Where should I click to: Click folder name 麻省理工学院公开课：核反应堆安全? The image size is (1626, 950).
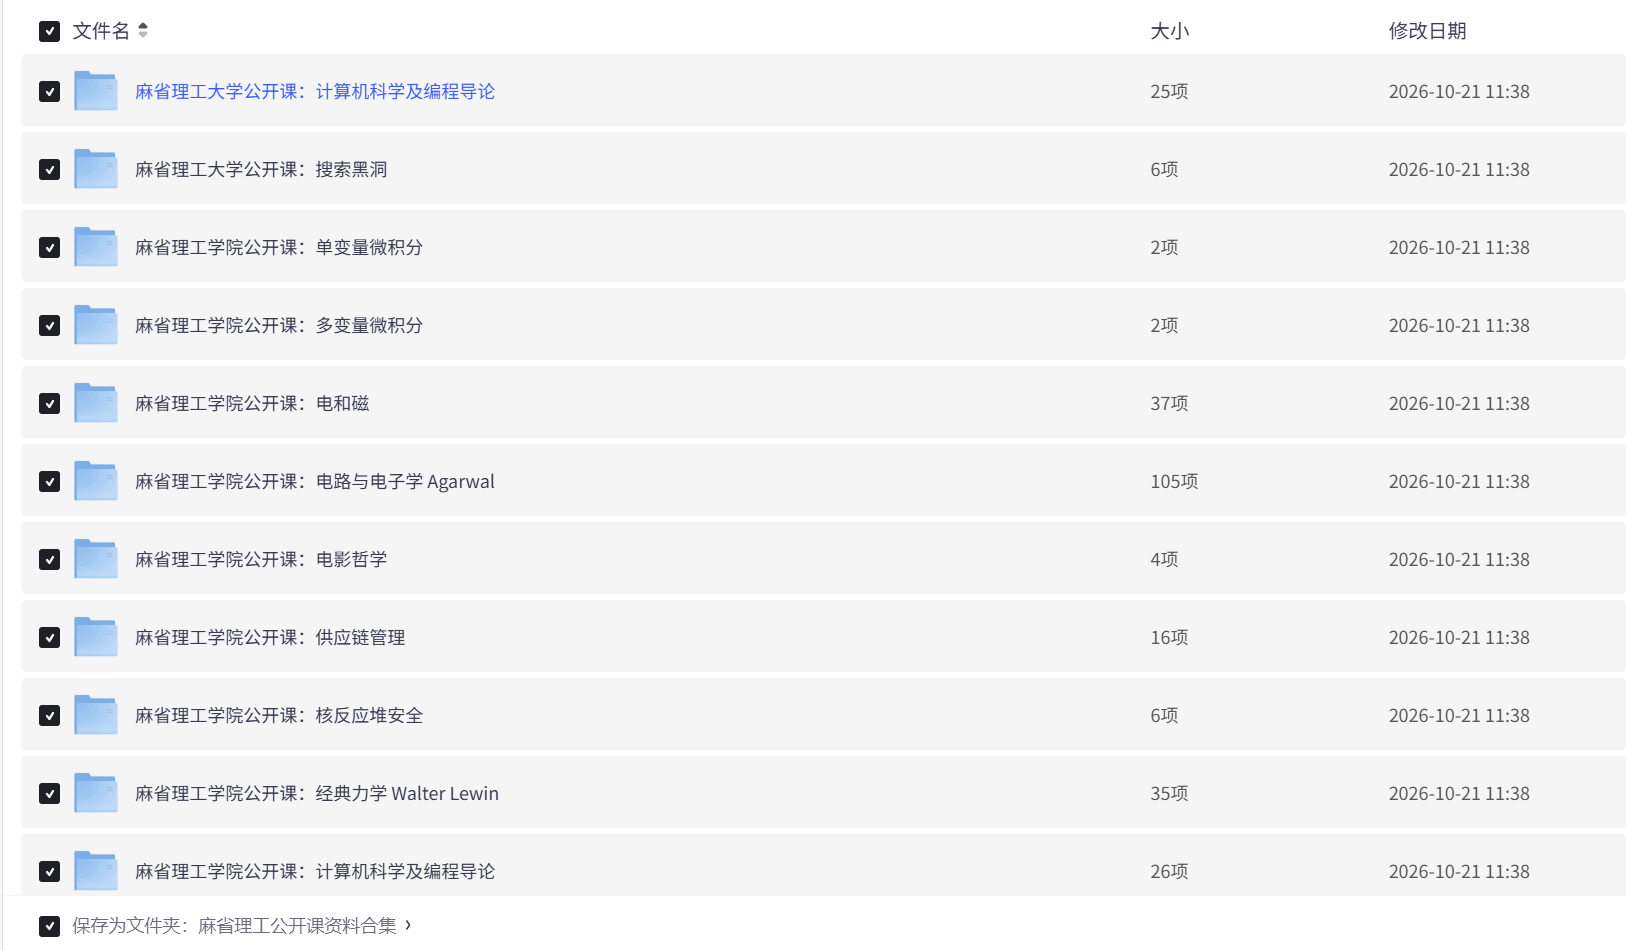[x=279, y=715]
